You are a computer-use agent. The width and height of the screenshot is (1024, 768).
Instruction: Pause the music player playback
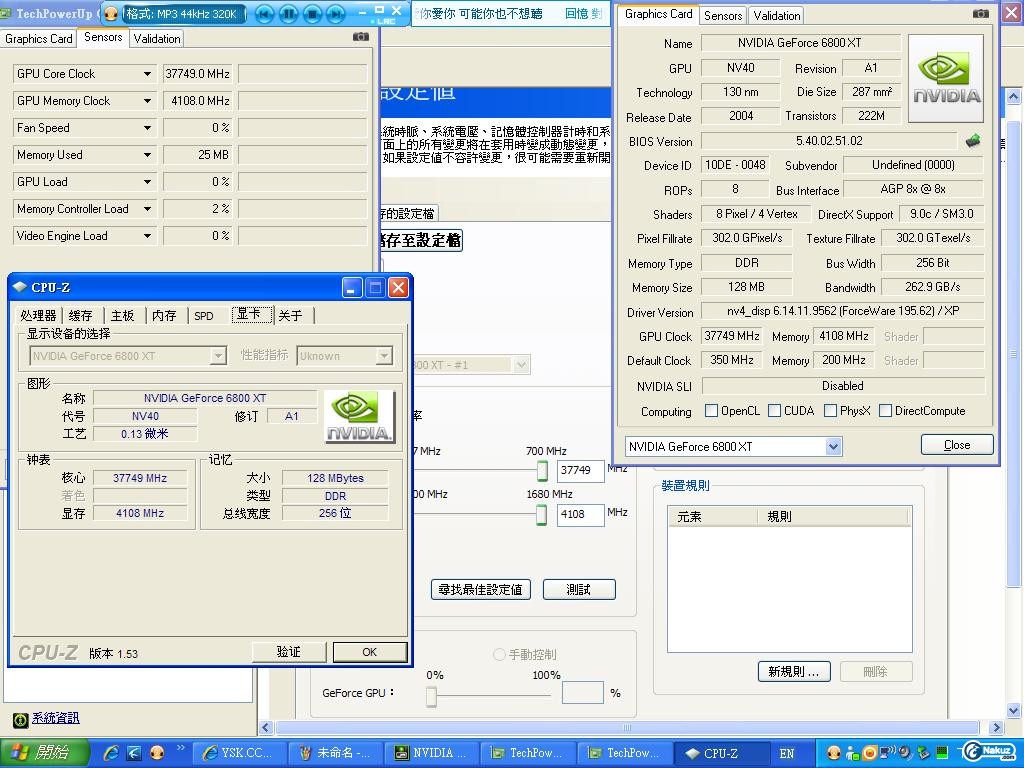(x=288, y=14)
